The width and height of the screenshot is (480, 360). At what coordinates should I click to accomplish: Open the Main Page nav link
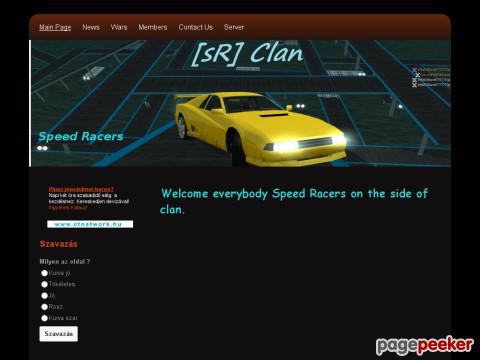click(x=55, y=27)
